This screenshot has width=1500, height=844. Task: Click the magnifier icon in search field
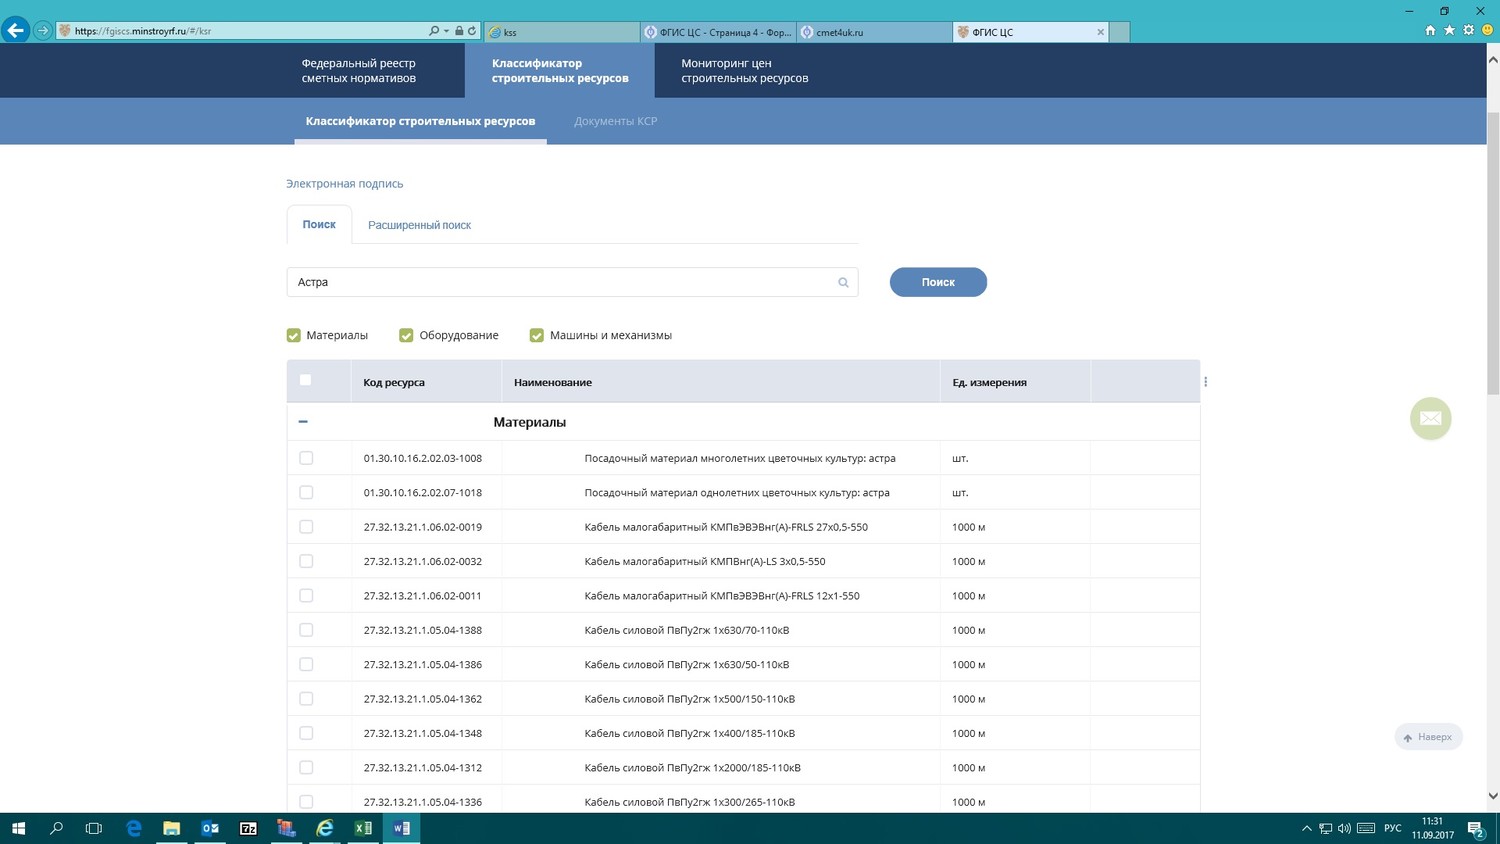pos(843,283)
